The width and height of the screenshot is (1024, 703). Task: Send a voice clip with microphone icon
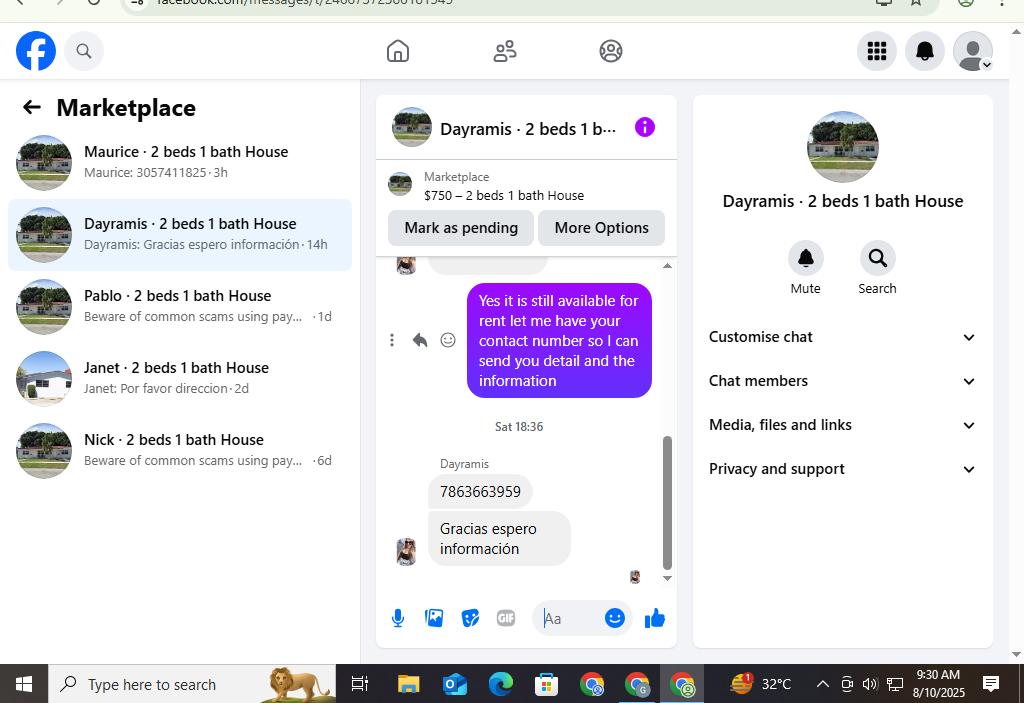tap(398, 618)
